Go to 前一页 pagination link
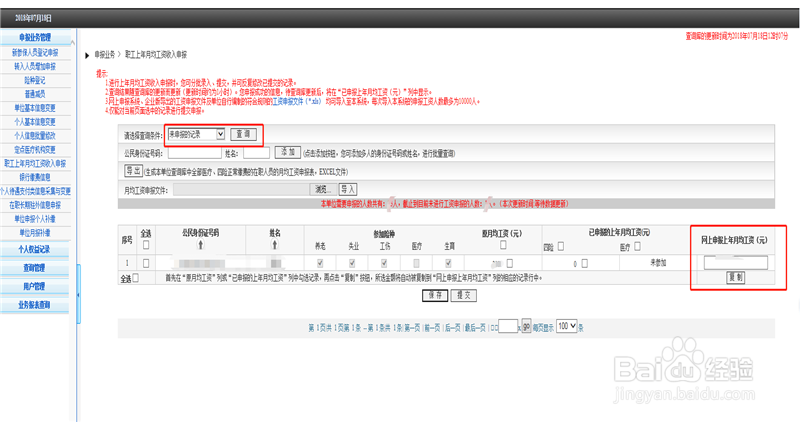800x422 pixels. pyautogui.click(x=432, y=328)
